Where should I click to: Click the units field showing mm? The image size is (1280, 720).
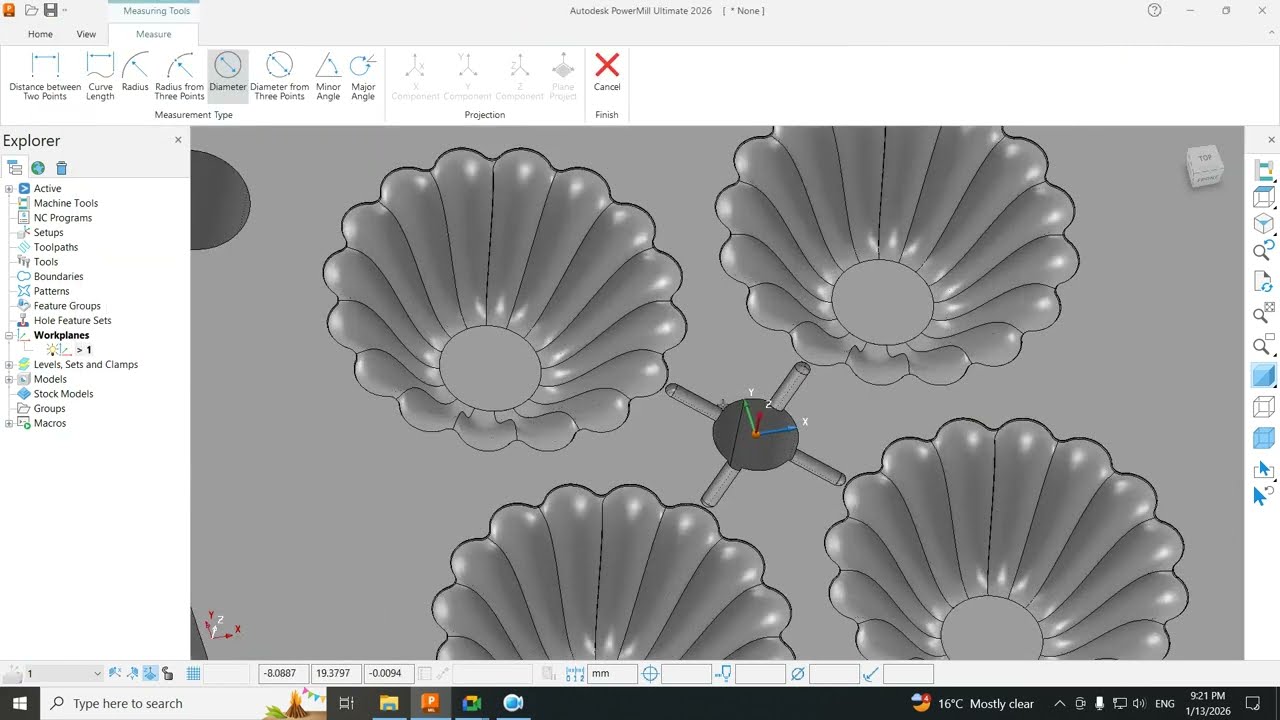coord(613,673)
